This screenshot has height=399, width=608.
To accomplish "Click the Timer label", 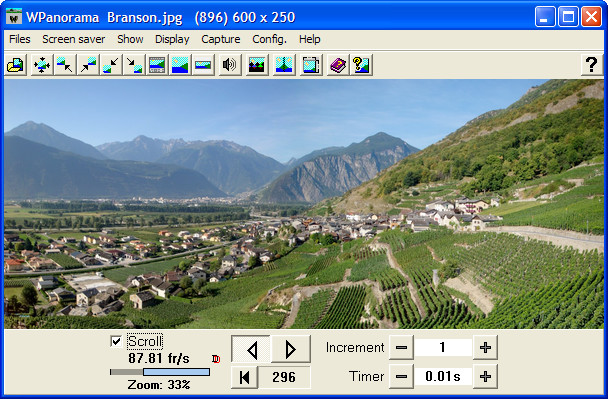I will tap(366, 376).
